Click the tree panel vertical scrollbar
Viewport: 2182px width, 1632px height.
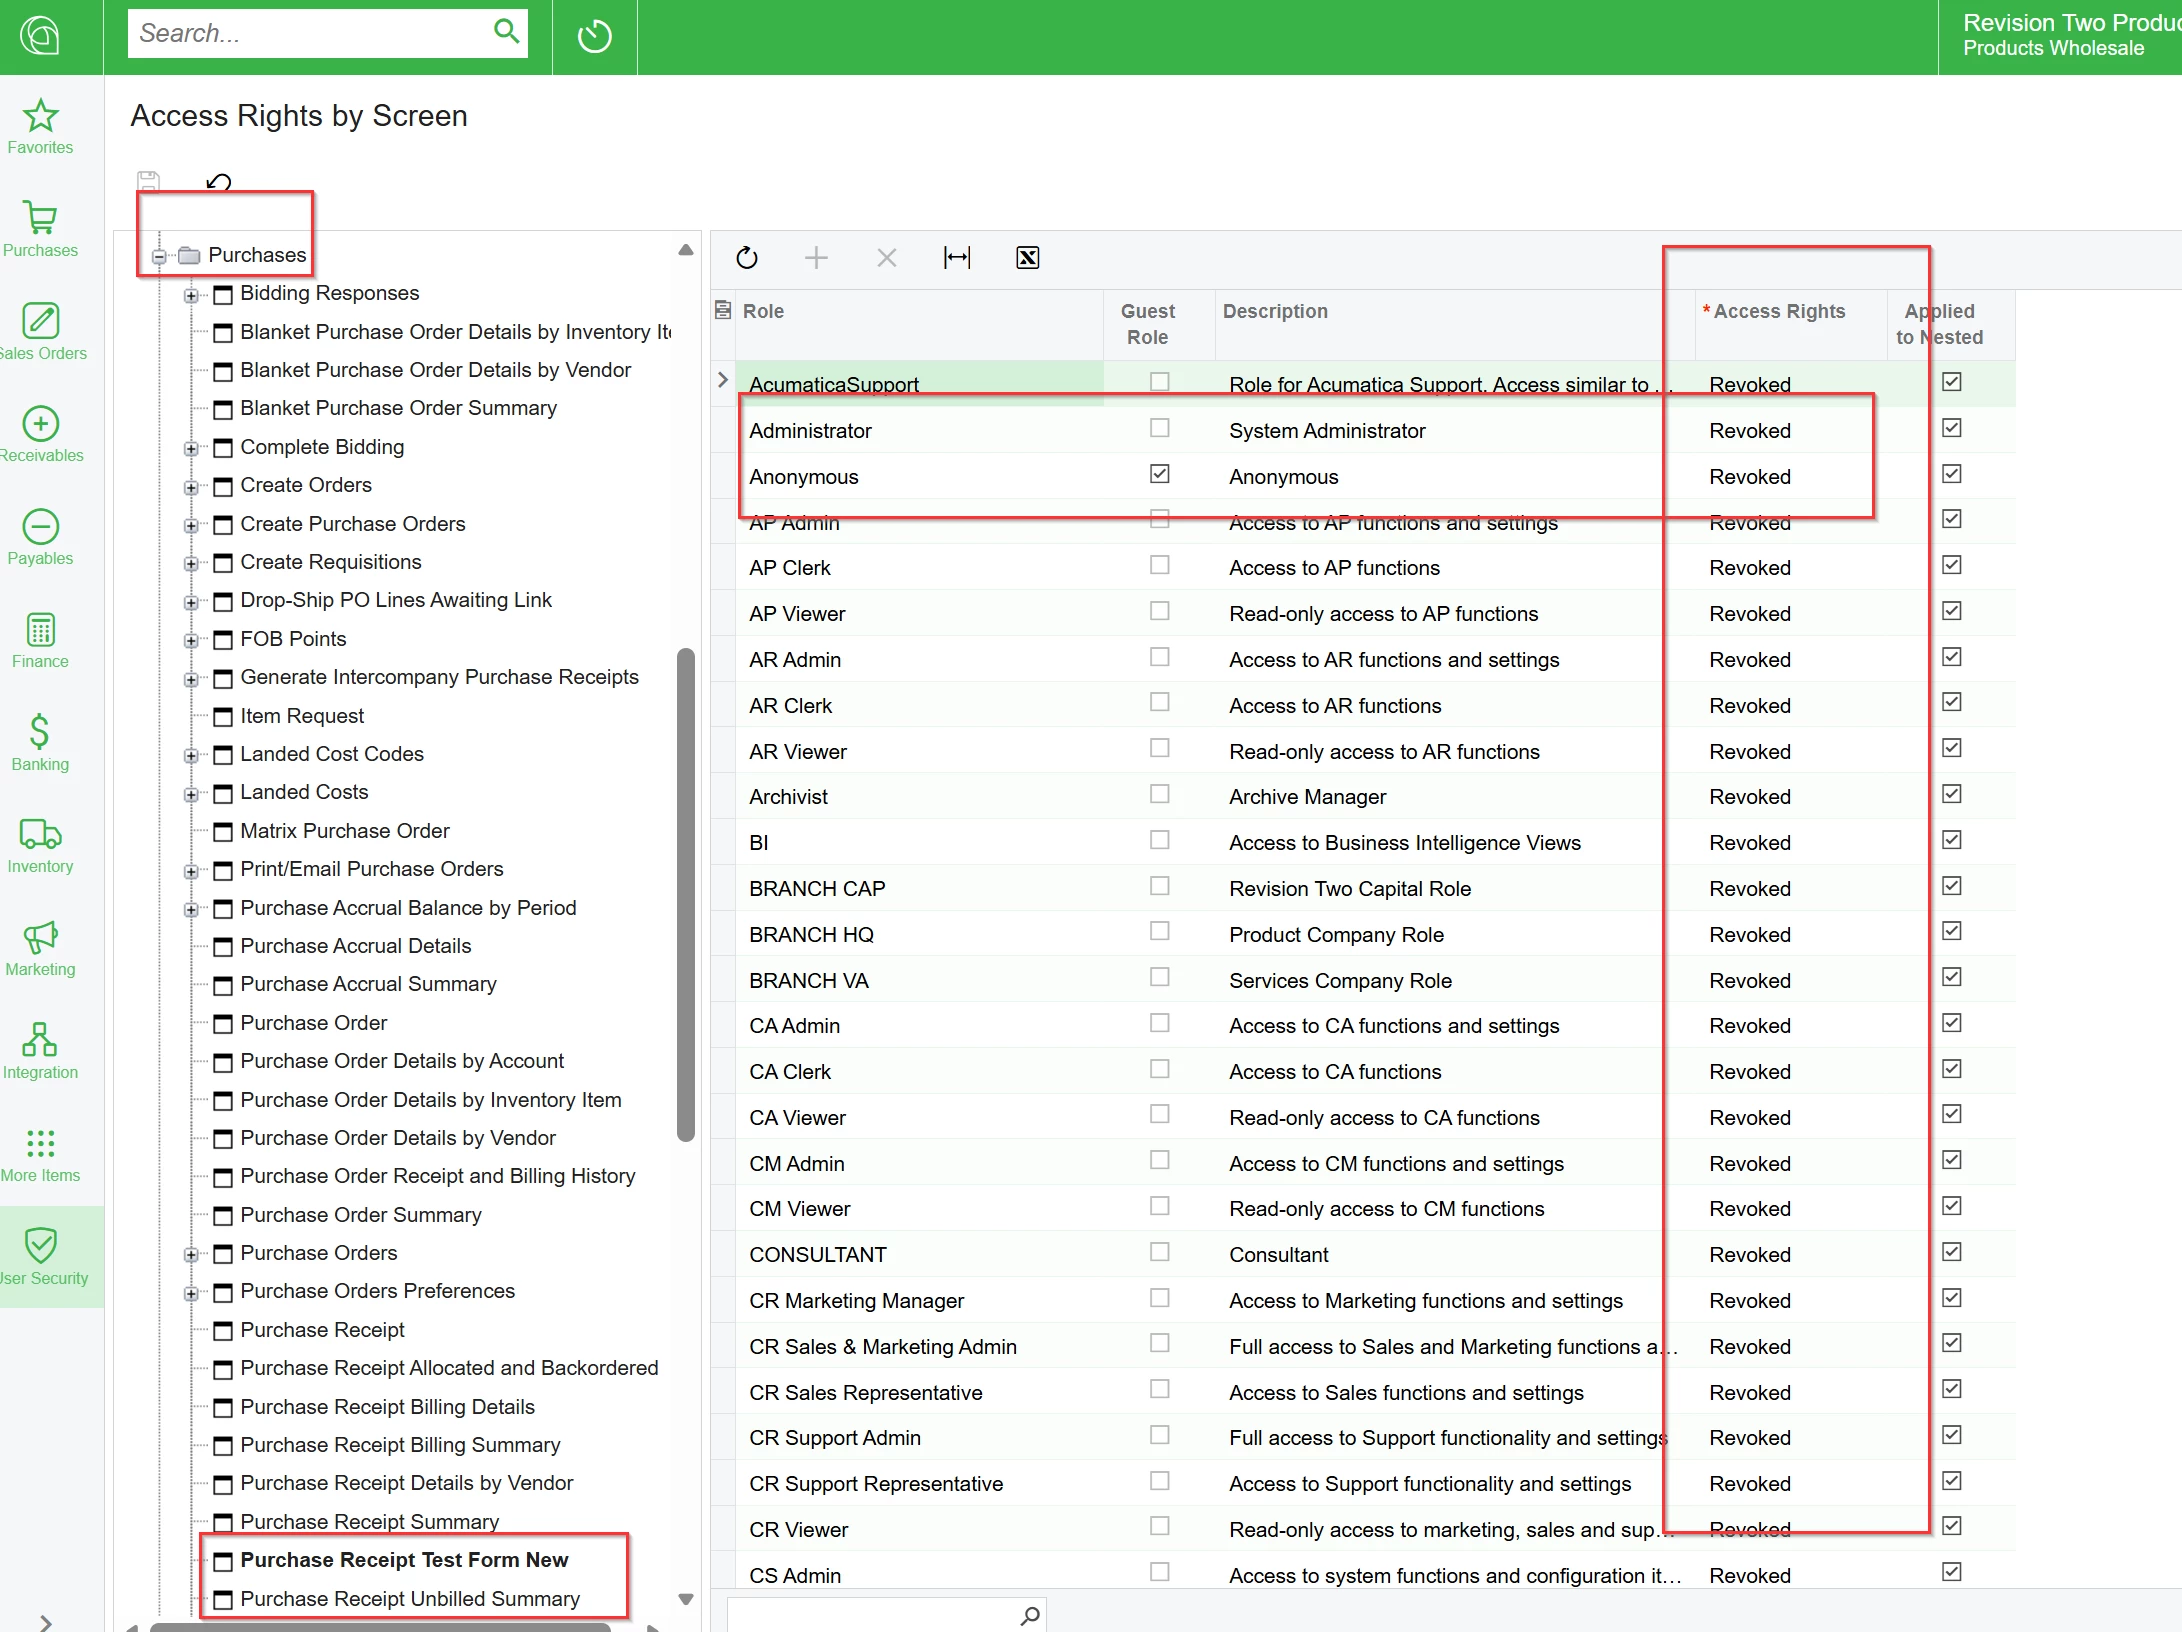pyautogui.click(x=686, y=894)
